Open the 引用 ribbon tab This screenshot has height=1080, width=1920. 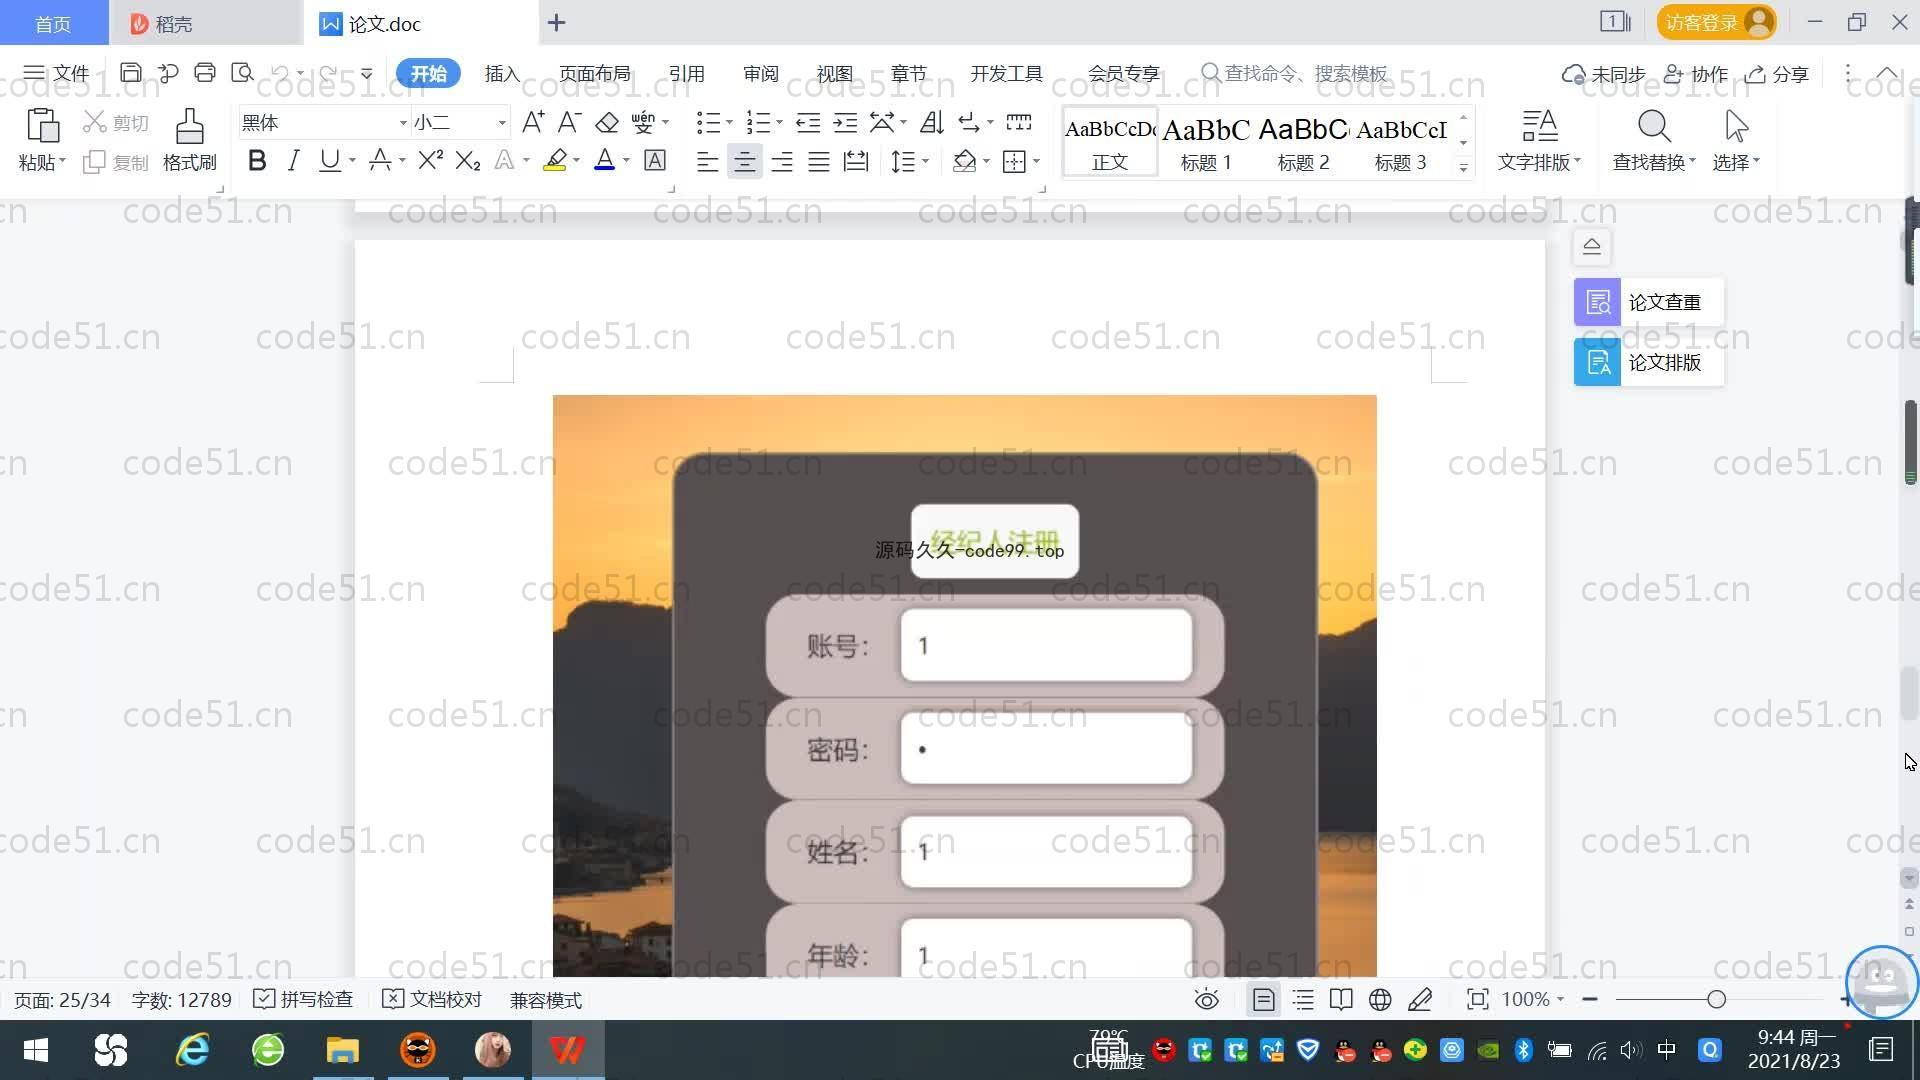(x=686, y=74)
